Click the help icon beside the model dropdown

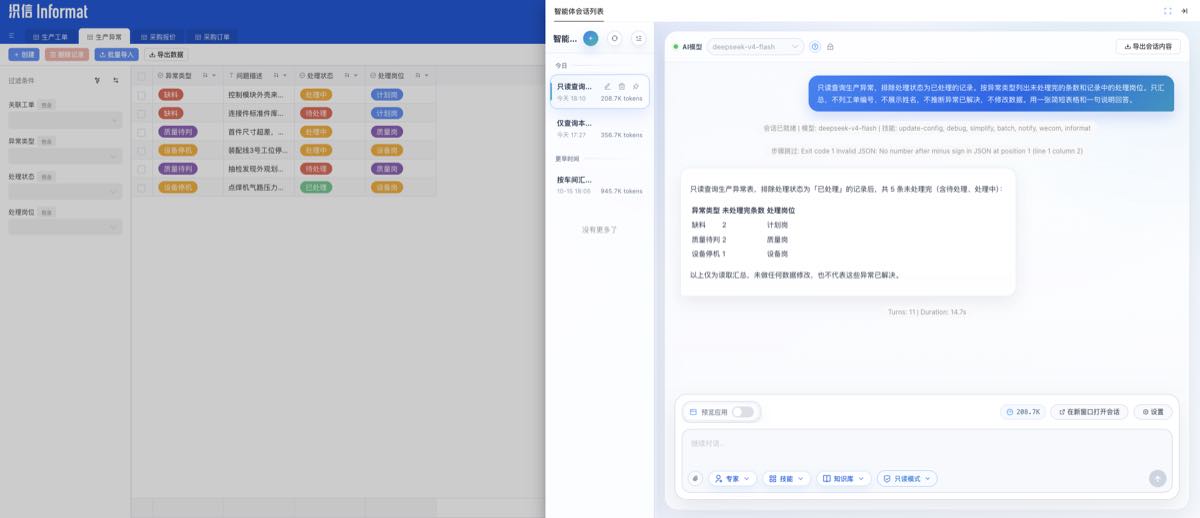tap(815, 46)
